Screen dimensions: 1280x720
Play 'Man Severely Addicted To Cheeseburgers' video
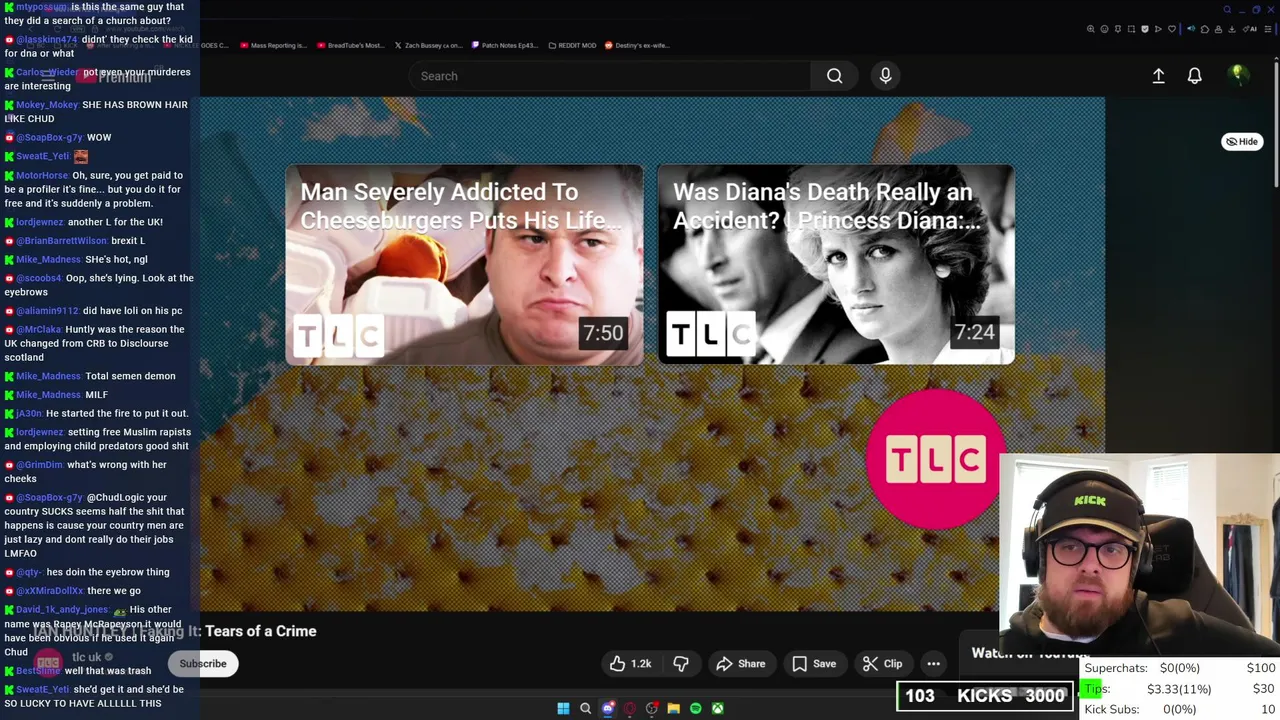click(x=465, y=265)
